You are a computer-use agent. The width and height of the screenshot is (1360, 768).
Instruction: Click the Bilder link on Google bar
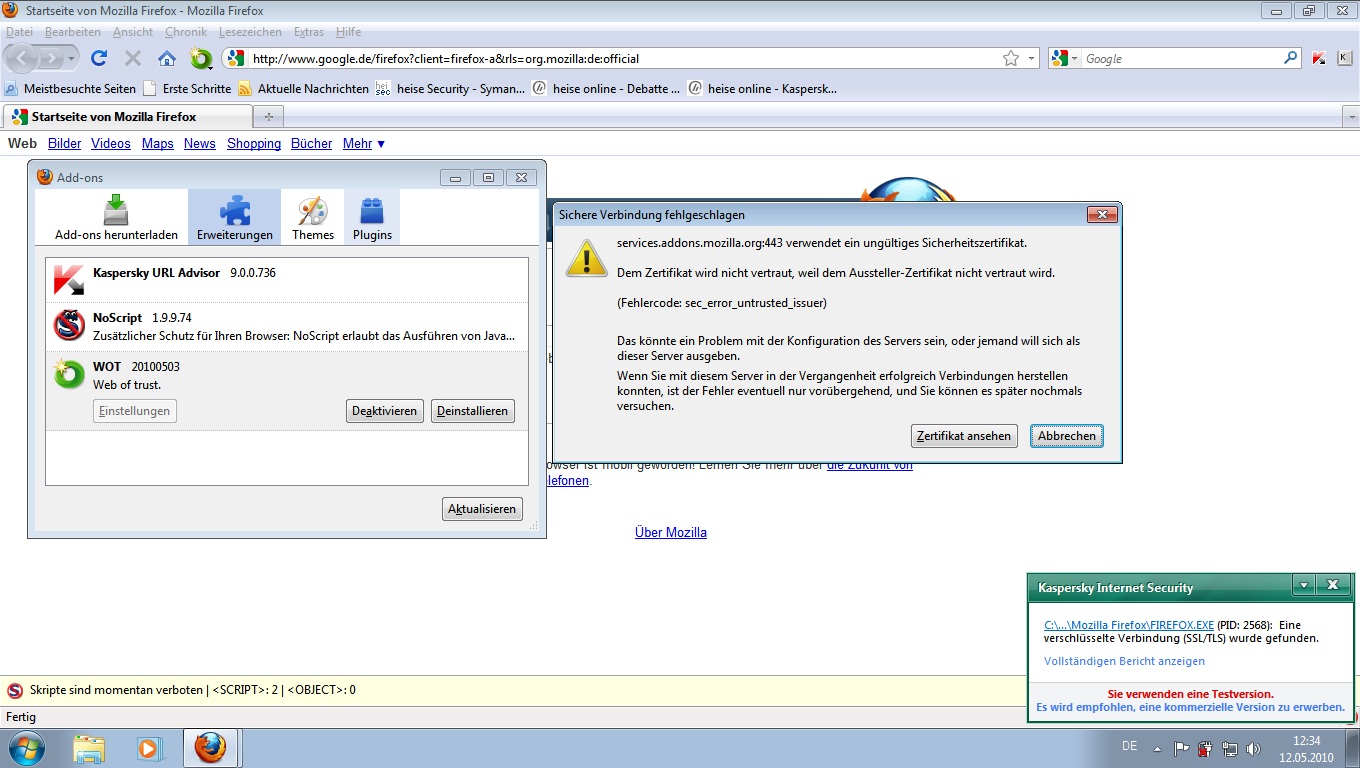[65, 144]
